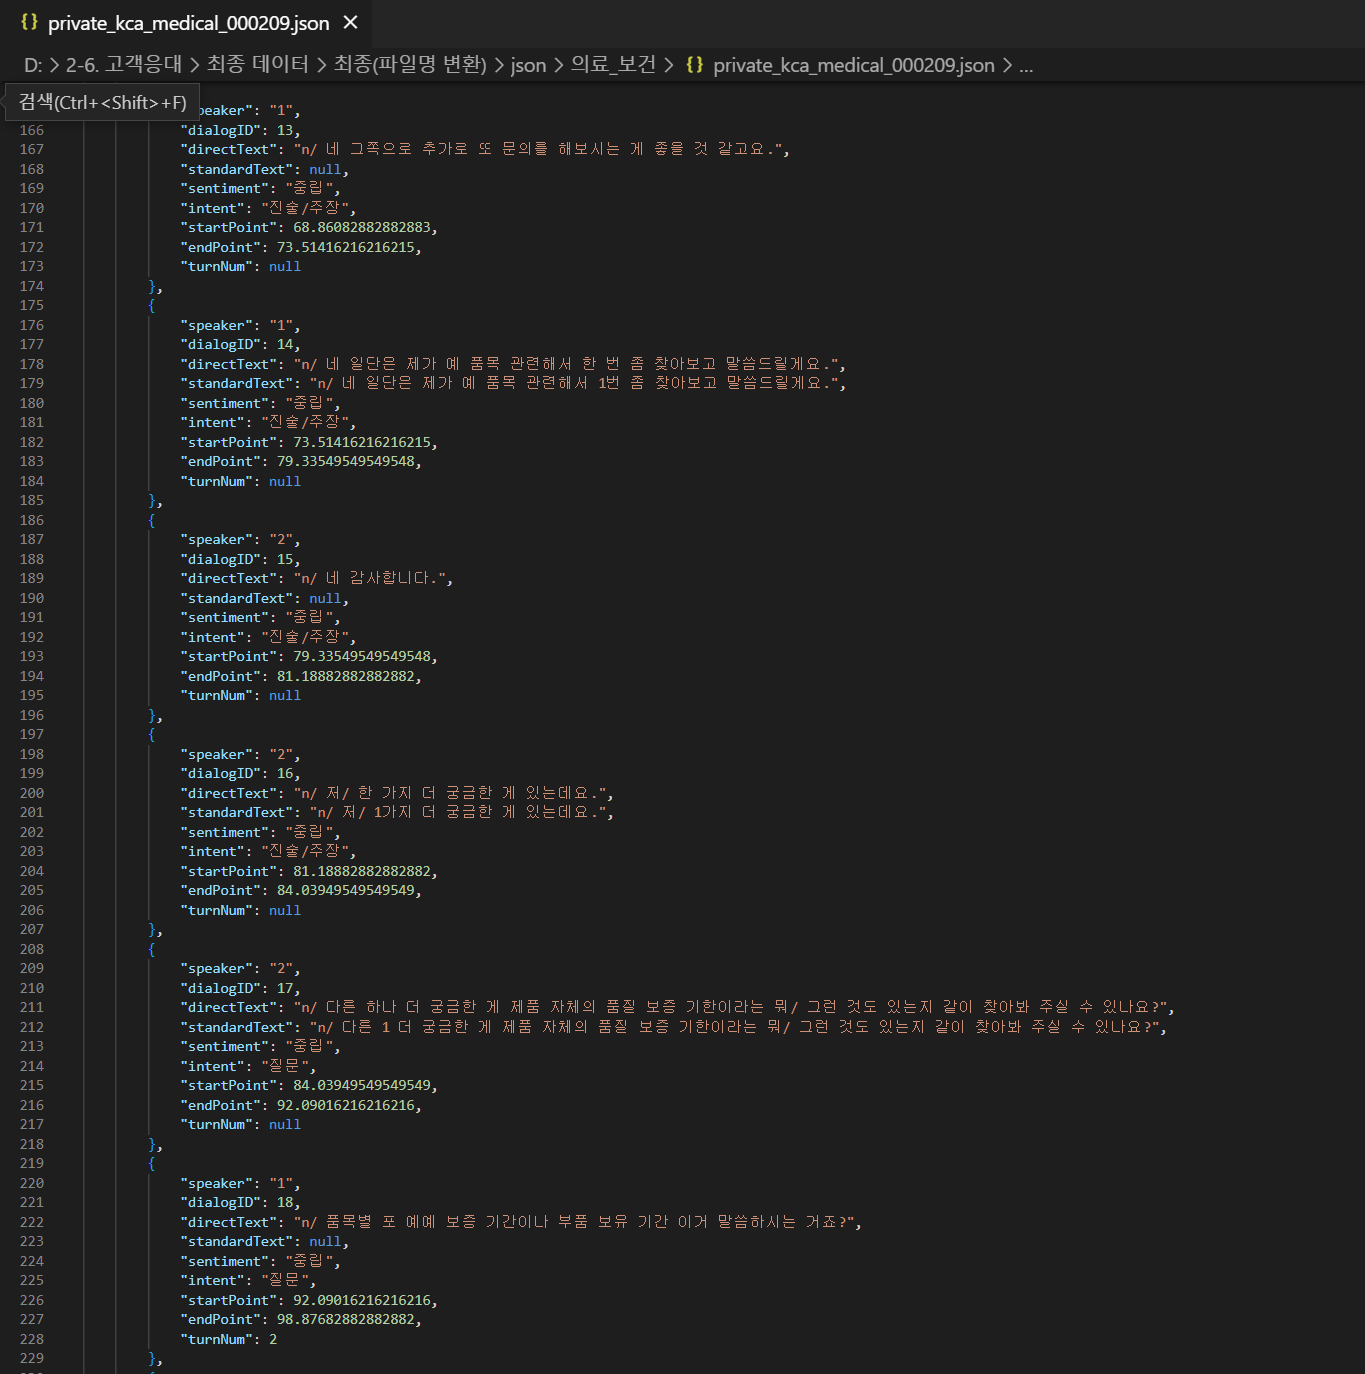Click the turnNum value 2 on line 228
This screenshot has width=1365, height=1374.
(273, 1339)
